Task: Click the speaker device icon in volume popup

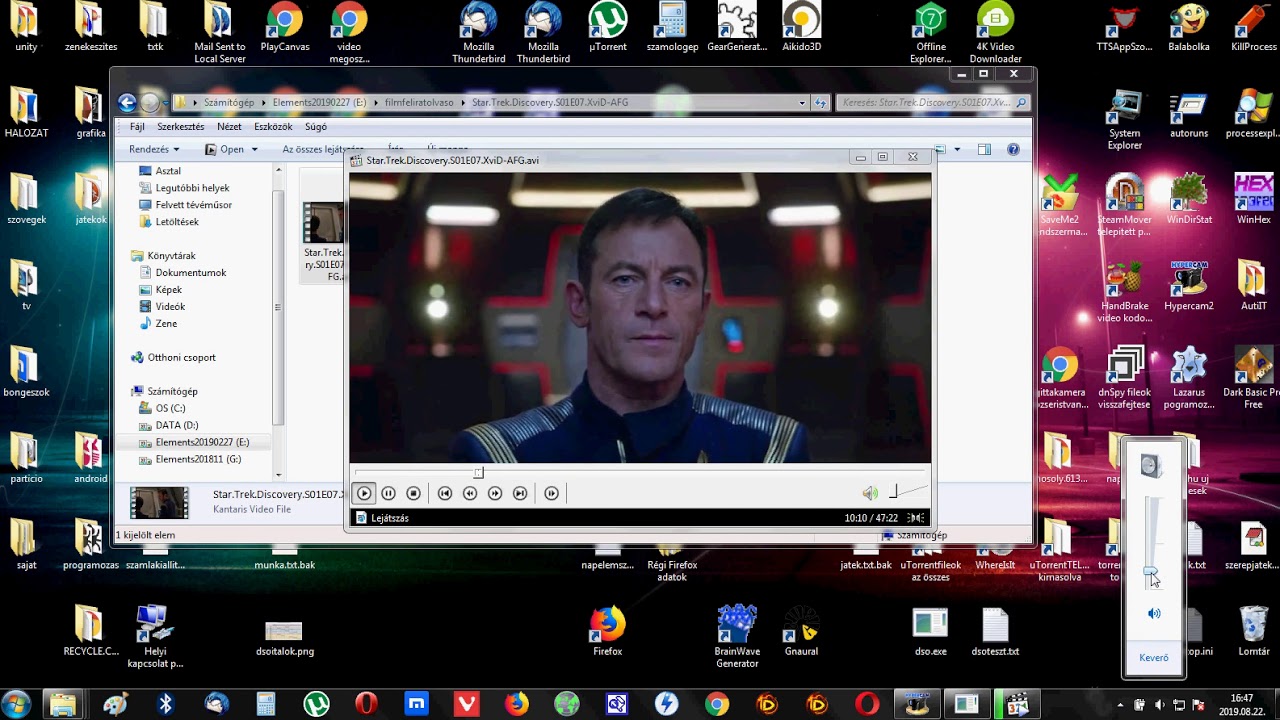Action: point(1152,465)
